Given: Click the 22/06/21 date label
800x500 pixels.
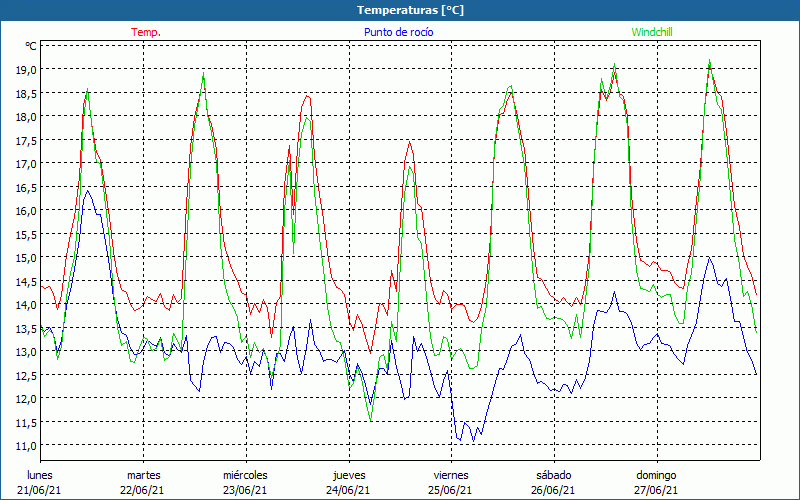Looking at the screenshot, I should click(142, 490).
